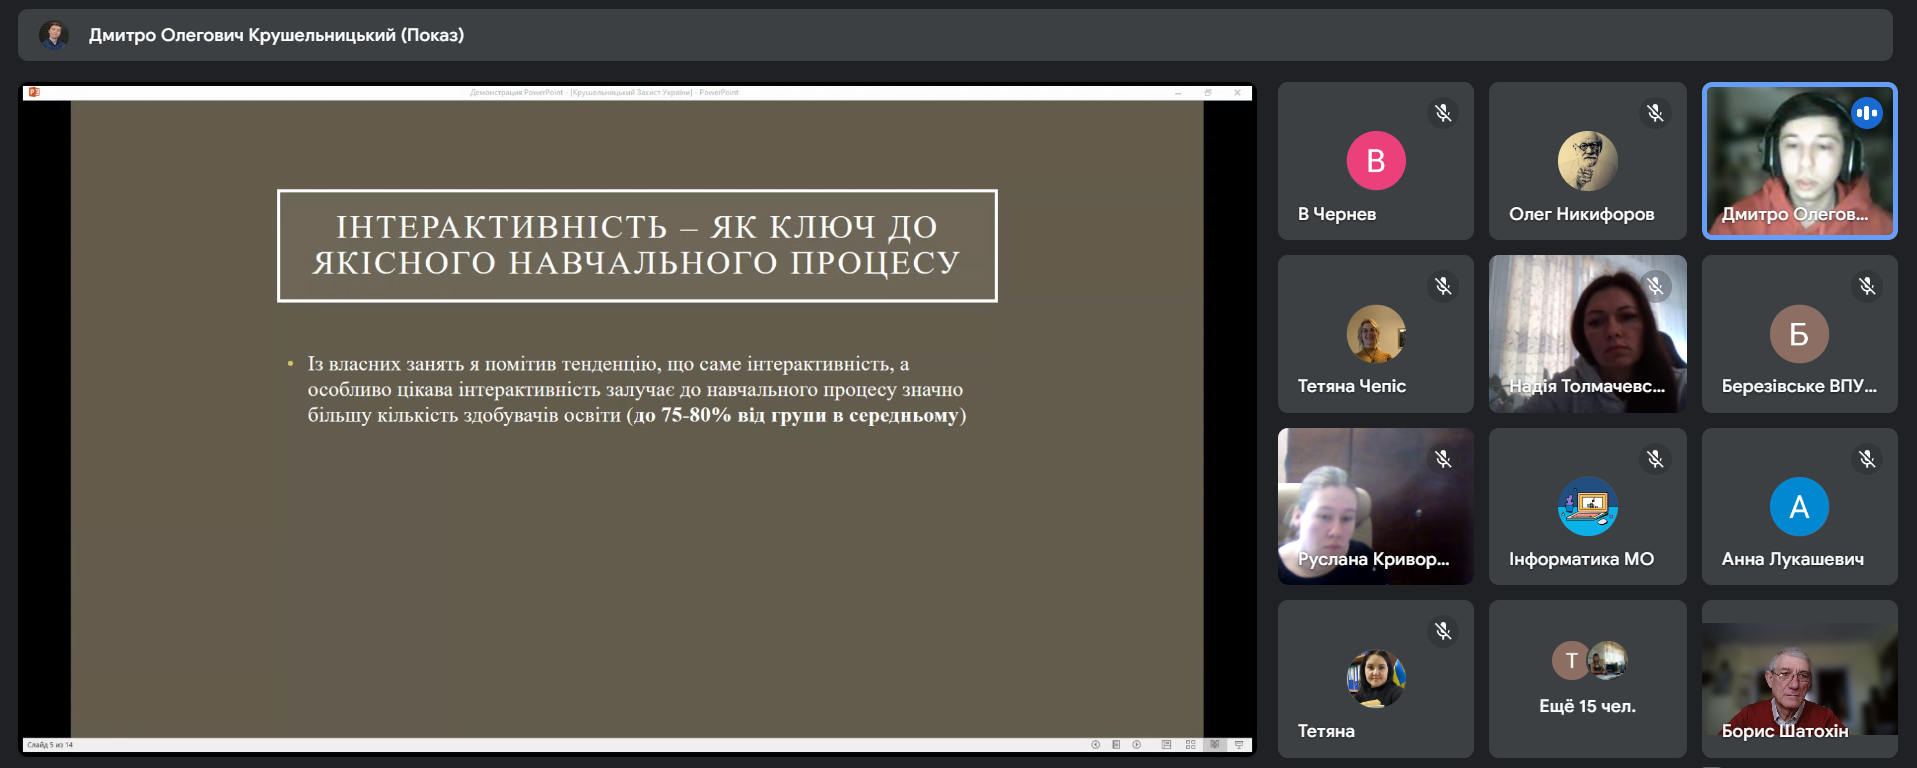The image size is (1917, 768).
Task: Switch to Slide Sorter view
Action: (1190, 745)
